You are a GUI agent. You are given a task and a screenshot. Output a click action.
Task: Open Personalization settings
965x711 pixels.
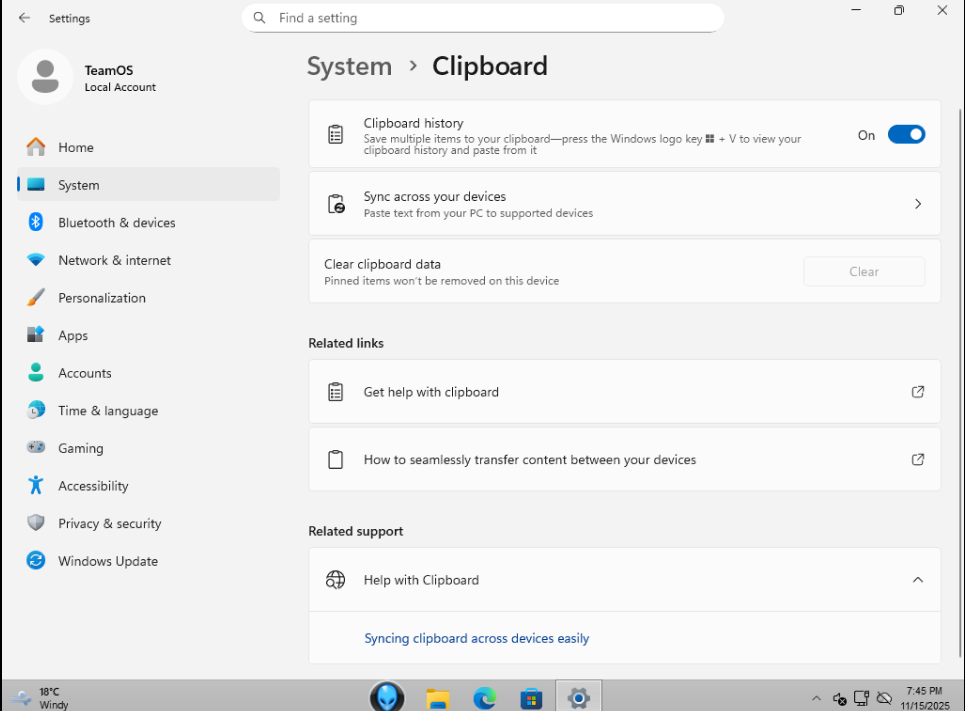(148, 297)
